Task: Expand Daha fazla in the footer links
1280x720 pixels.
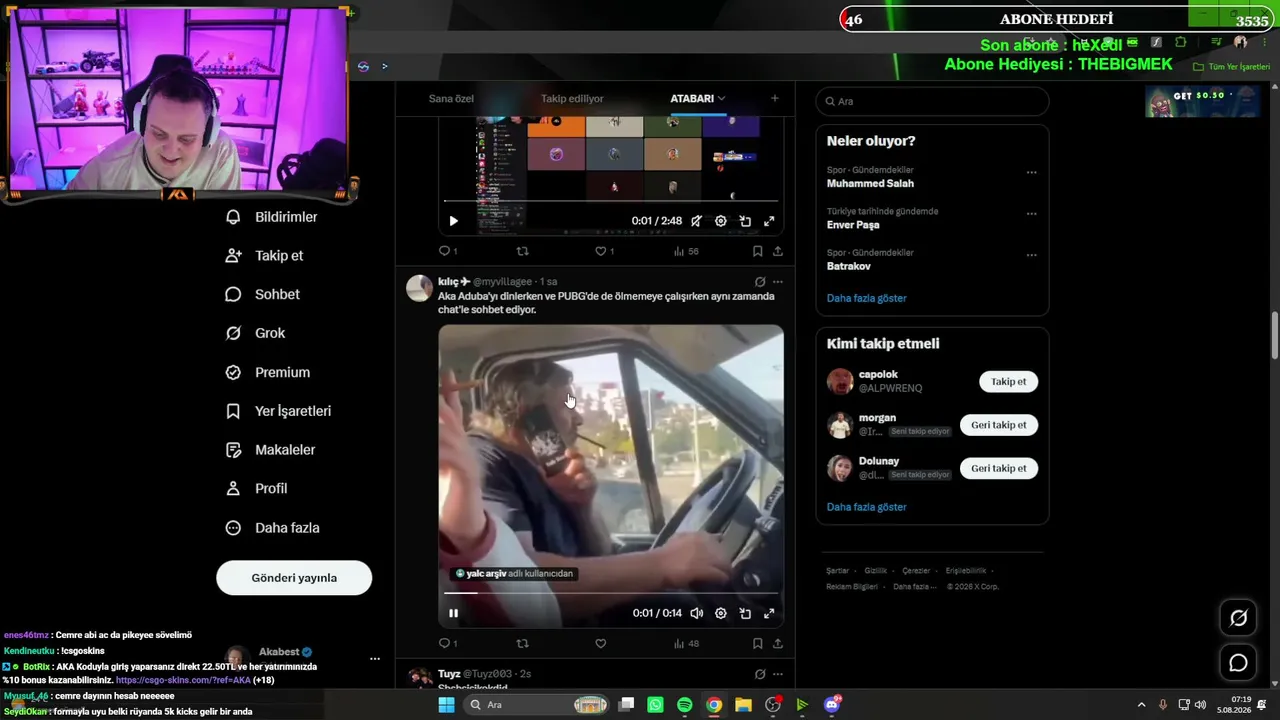Action: pos(913,586)
